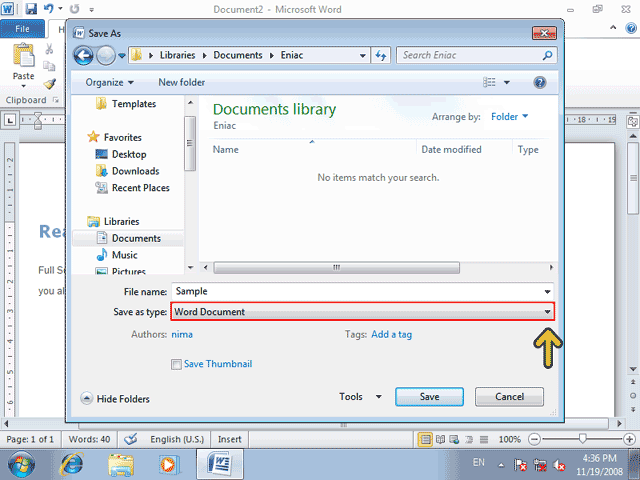This screenshot has width=640, height=480.
Task: Click the New folder button
Action: pos(182,82)
